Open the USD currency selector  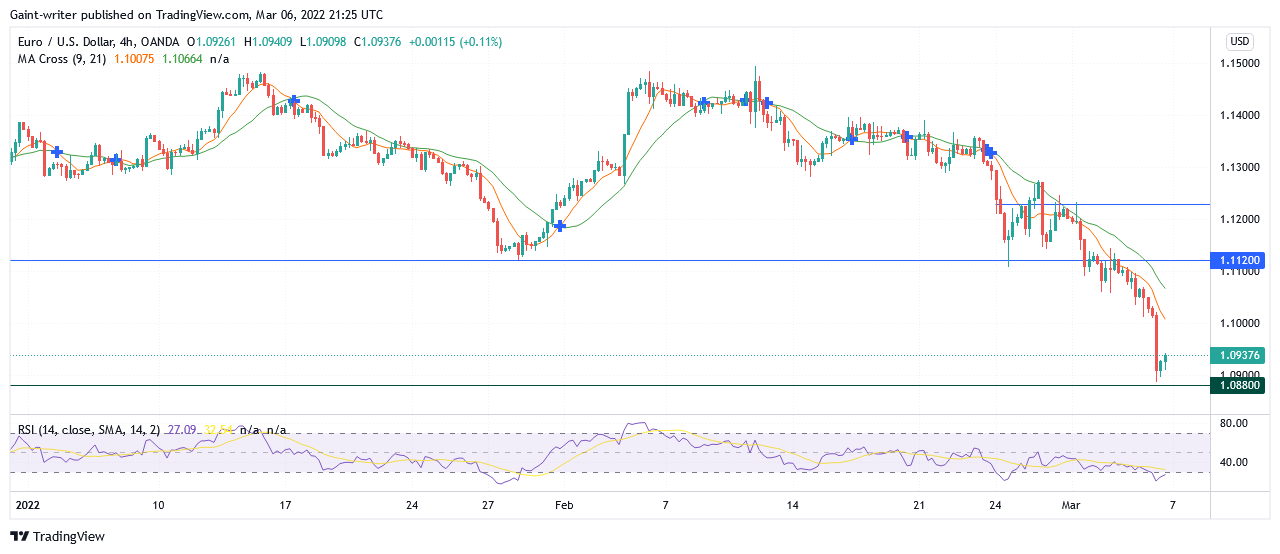tap(1240, 42)
